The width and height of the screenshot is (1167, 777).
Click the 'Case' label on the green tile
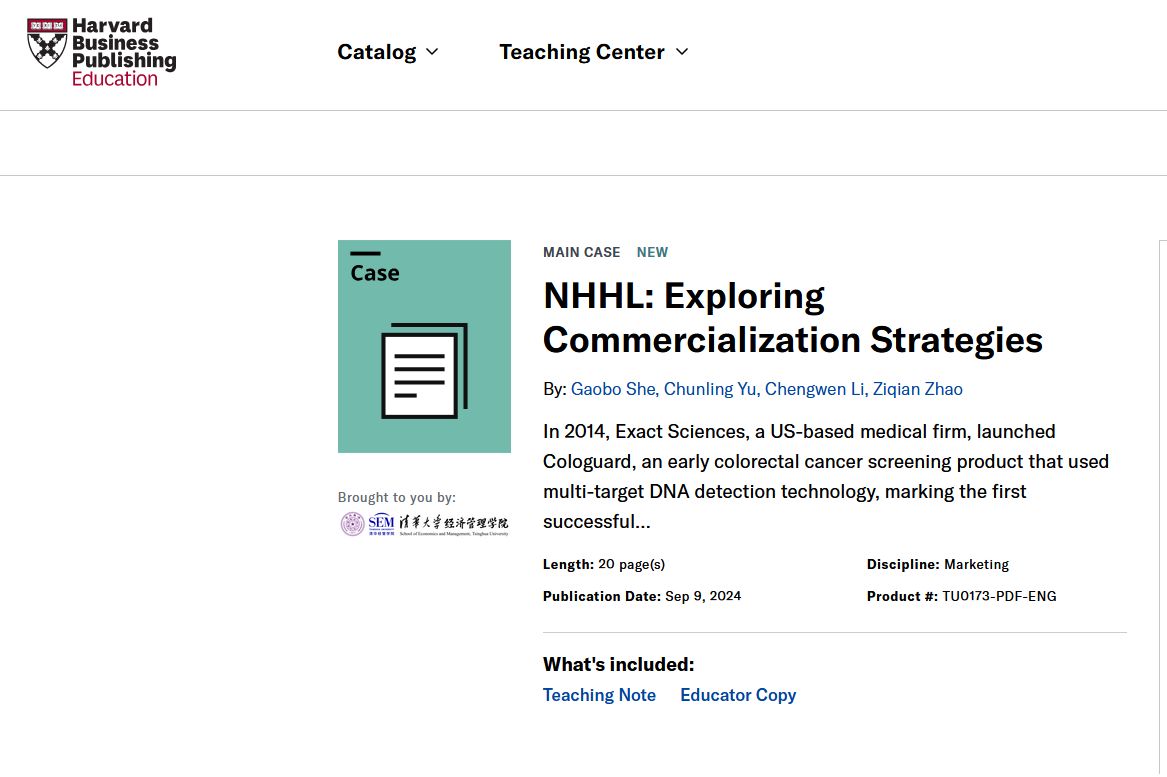click(375, 273)
